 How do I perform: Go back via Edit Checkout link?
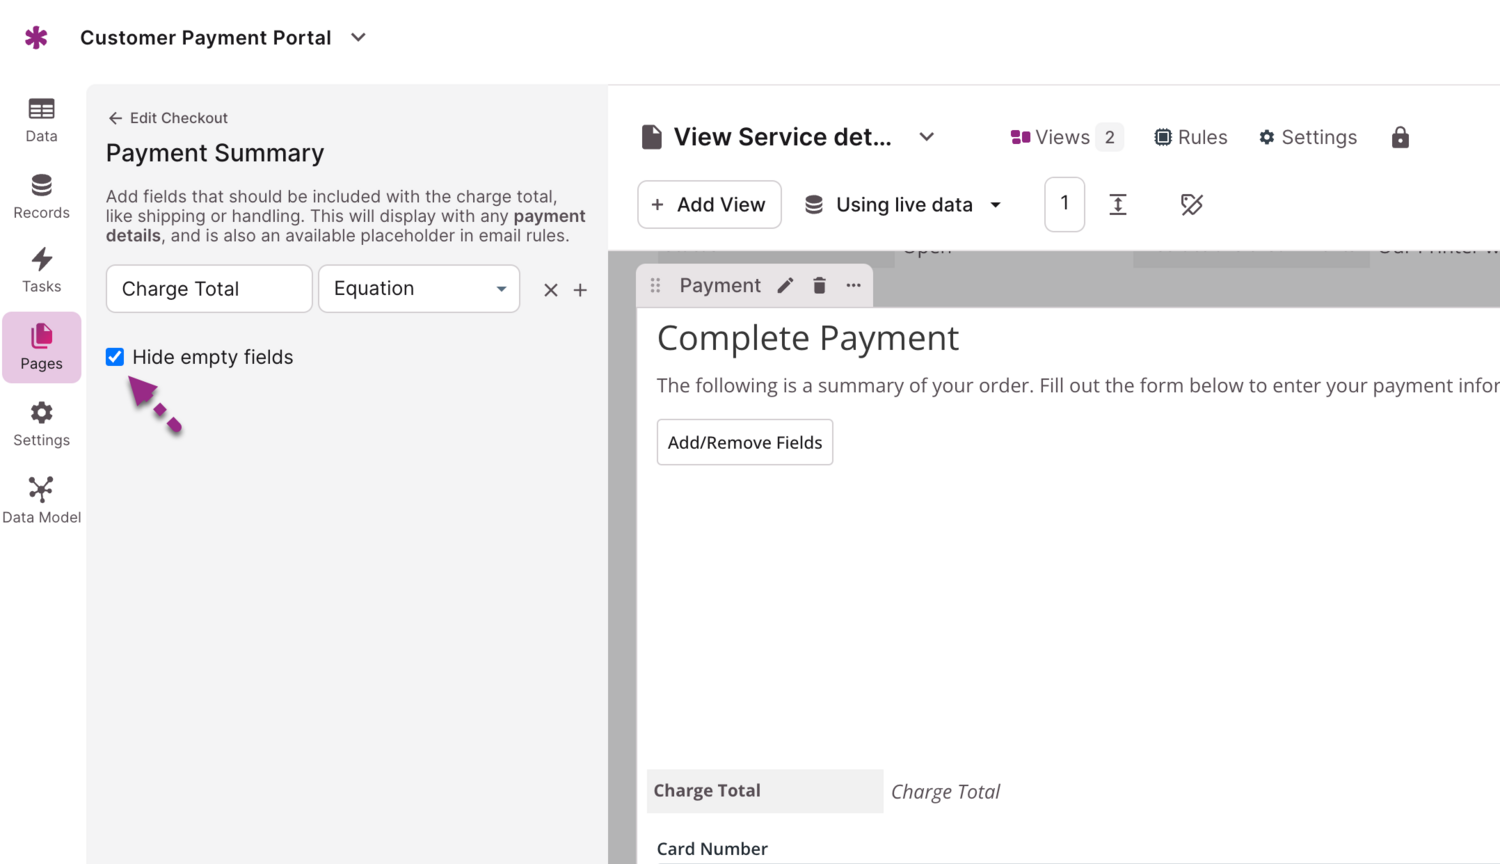(x=167, y=117)
